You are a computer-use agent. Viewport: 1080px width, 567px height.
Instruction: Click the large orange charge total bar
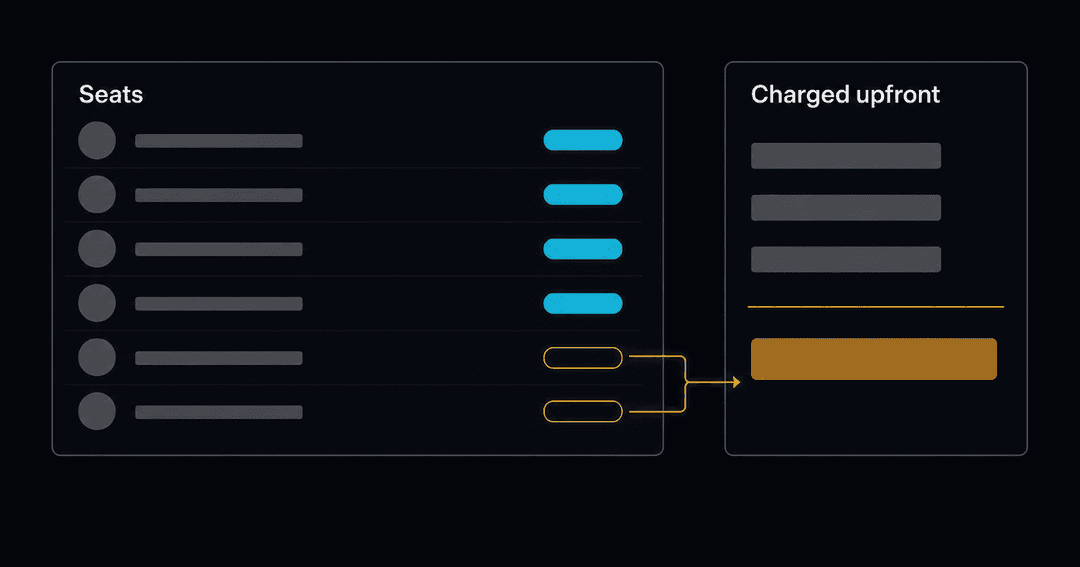(873, 359)
